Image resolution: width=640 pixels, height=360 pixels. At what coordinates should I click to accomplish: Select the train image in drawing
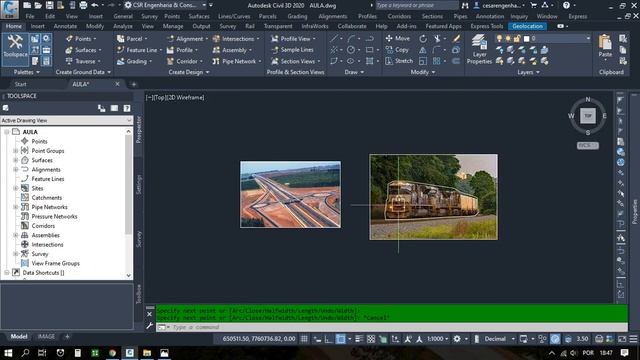(x=433, y=197)
